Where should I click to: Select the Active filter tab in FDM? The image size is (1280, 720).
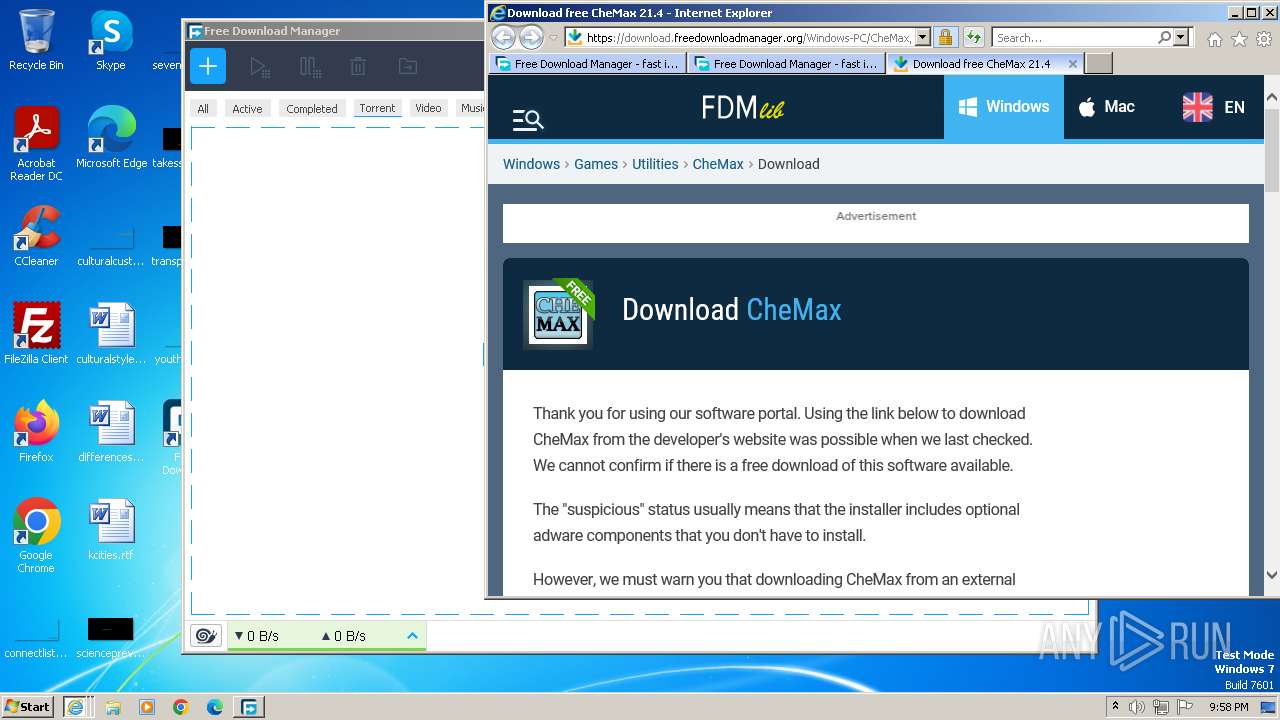(x=247, y=108)
